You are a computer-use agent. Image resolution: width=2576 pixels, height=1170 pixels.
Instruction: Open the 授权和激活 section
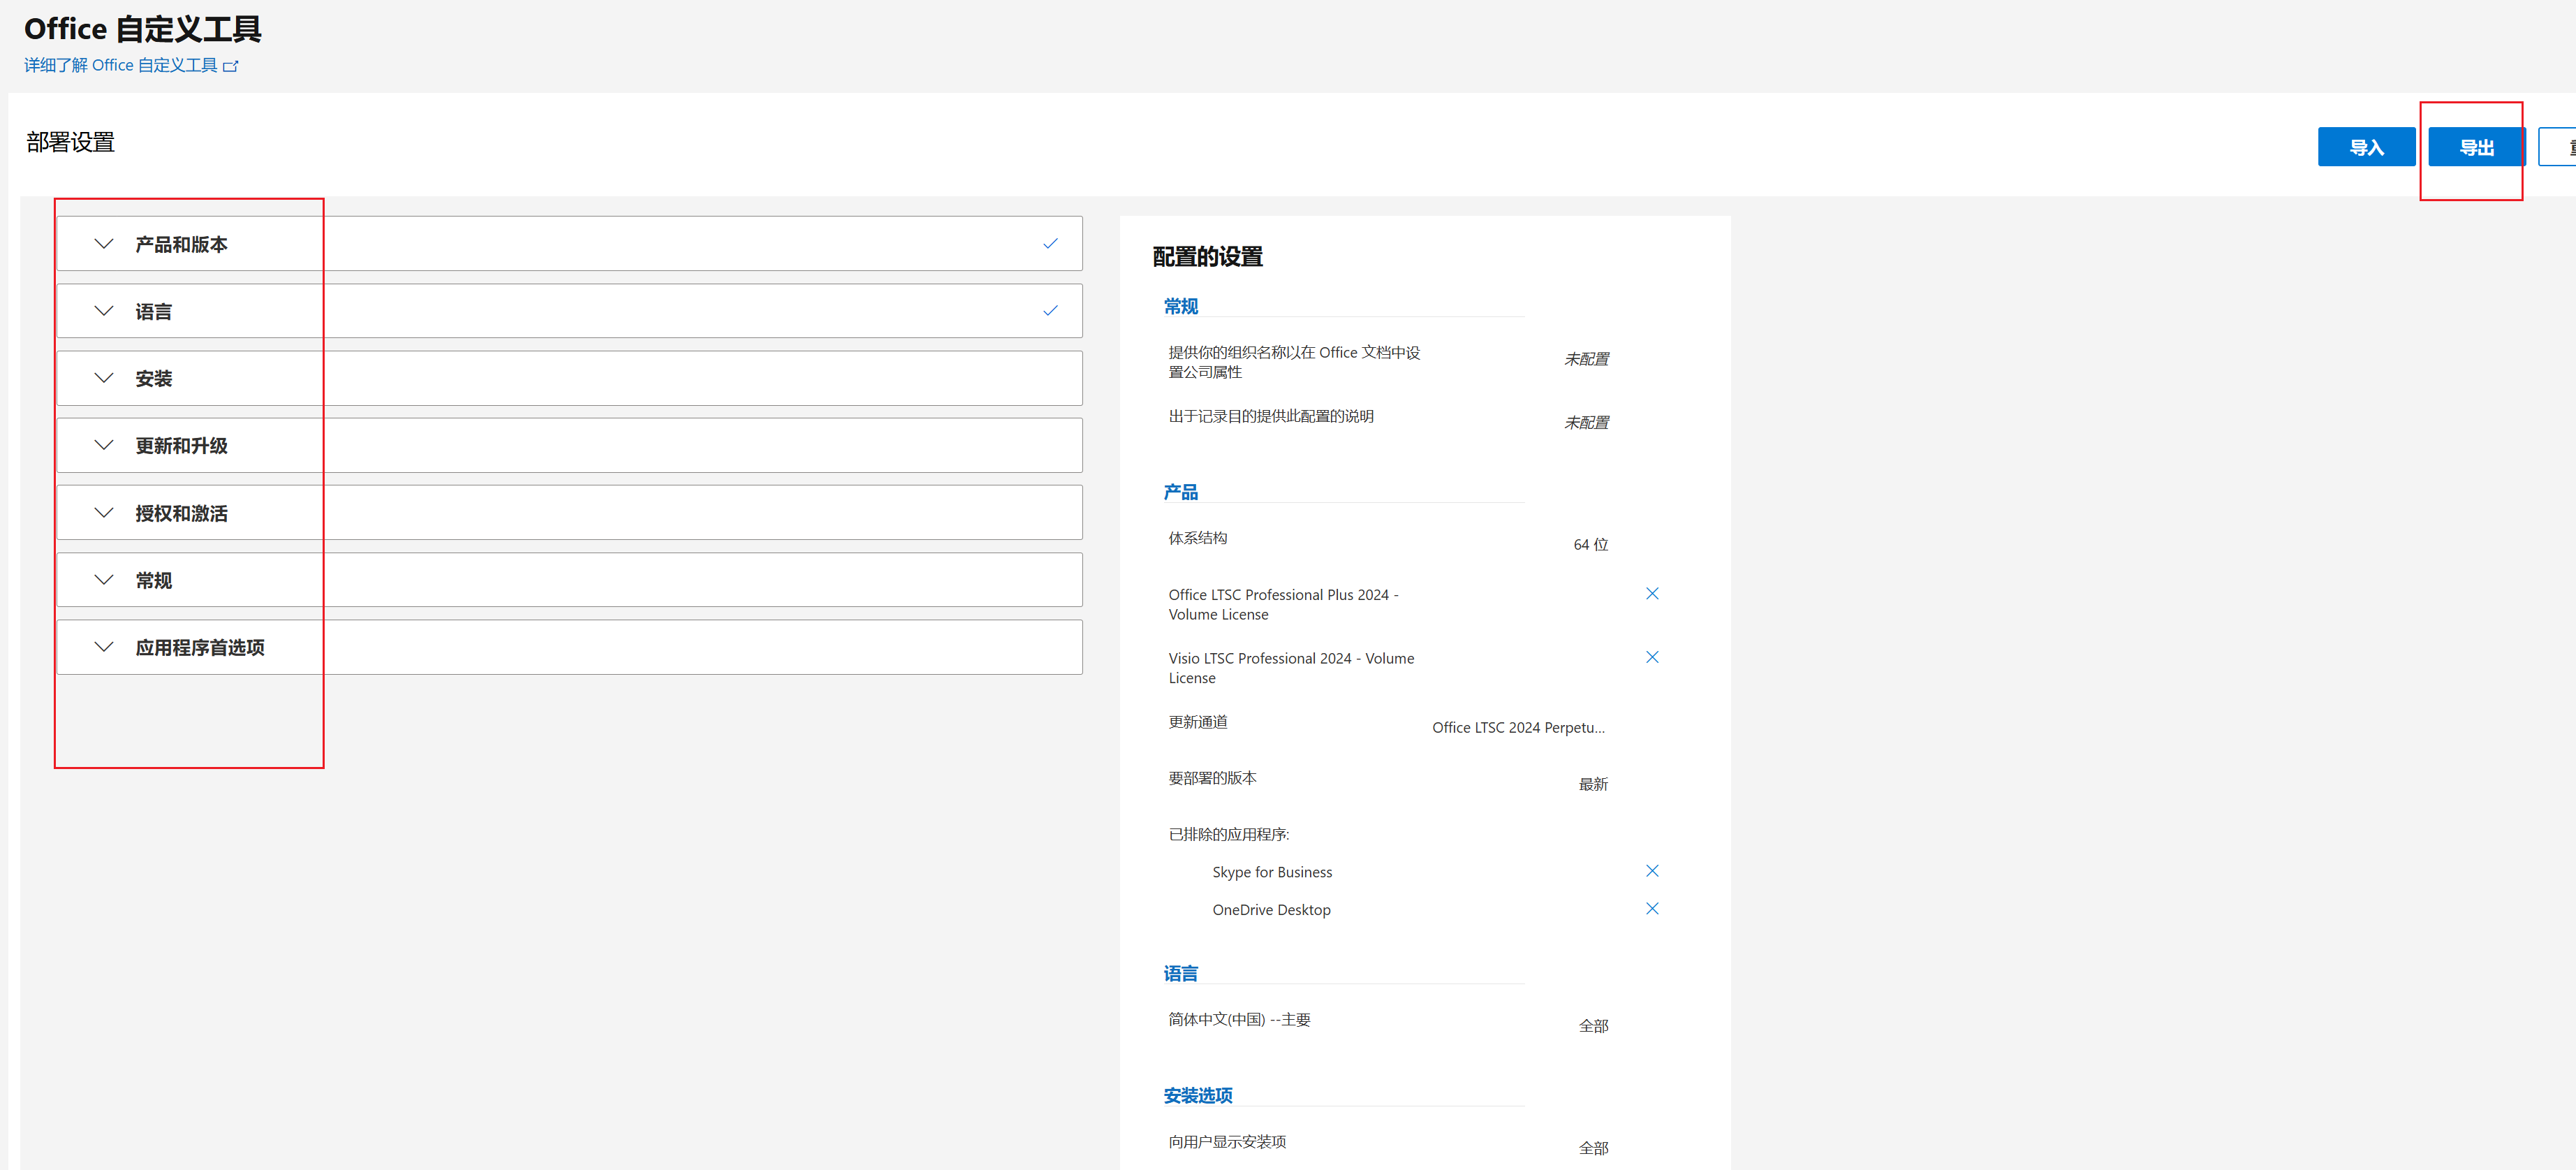pyautogui.click(x=181, y=513)
